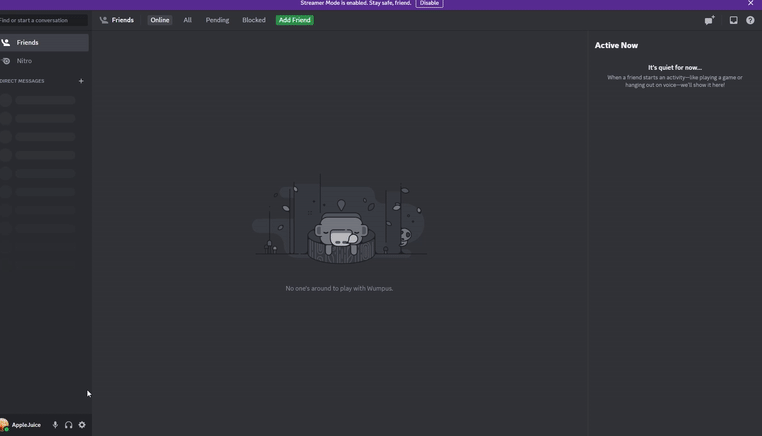Switch to the Pending tab
Screen dimensions: 762x436
(217, 20)
